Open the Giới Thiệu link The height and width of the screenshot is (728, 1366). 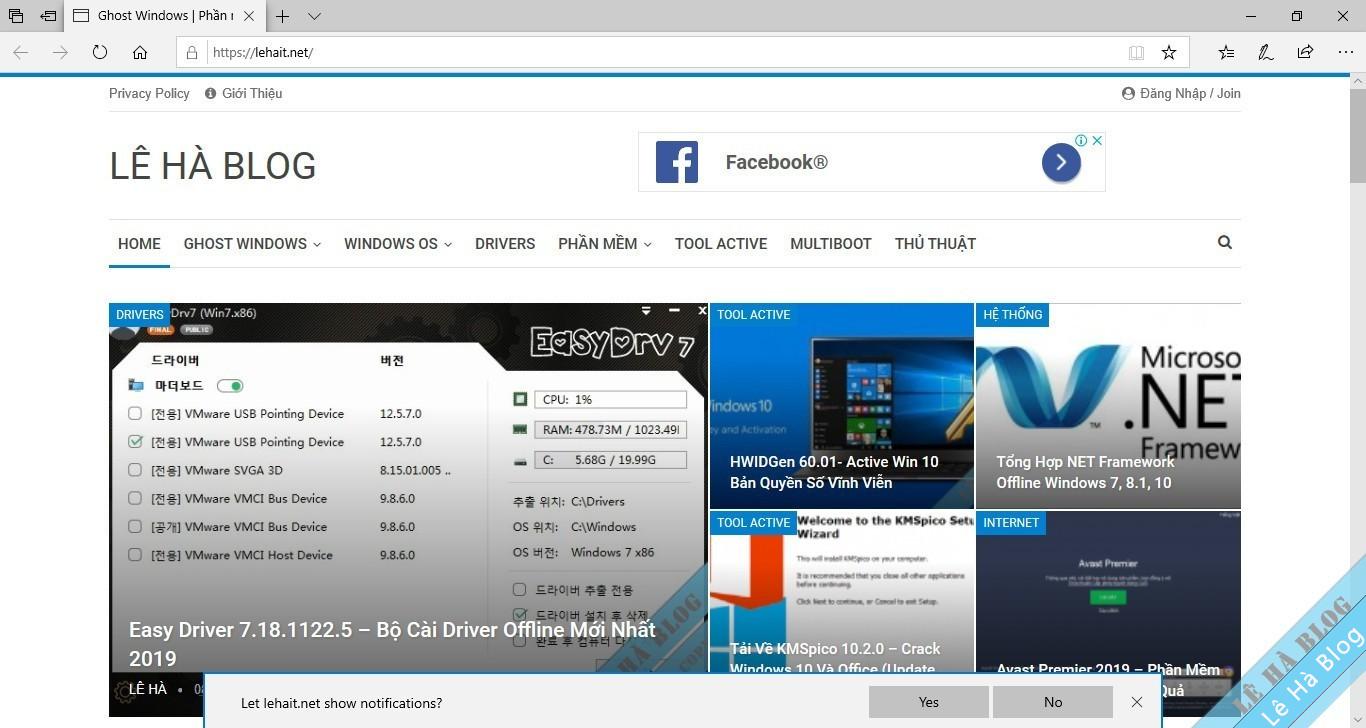point(244,93)
